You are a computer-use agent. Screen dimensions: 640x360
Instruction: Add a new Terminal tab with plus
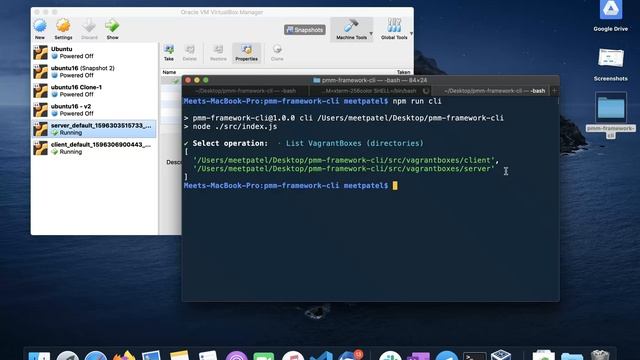pos(554,91)
